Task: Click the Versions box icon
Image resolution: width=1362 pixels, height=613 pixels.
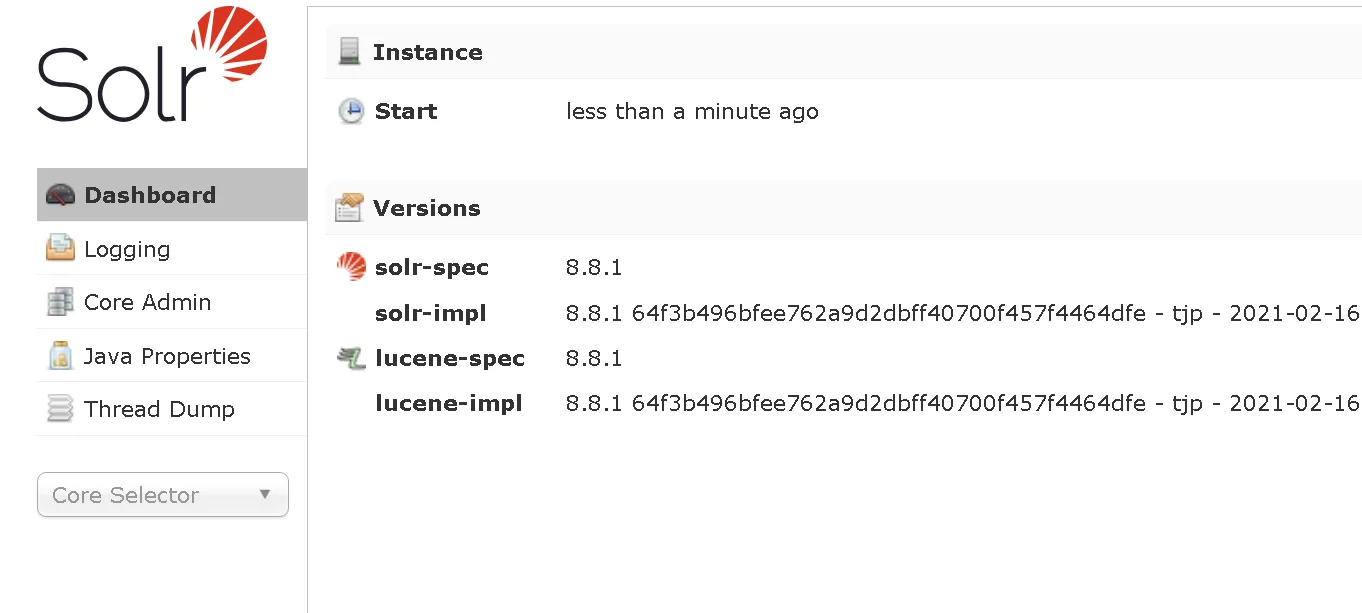Action: (349, 207)
